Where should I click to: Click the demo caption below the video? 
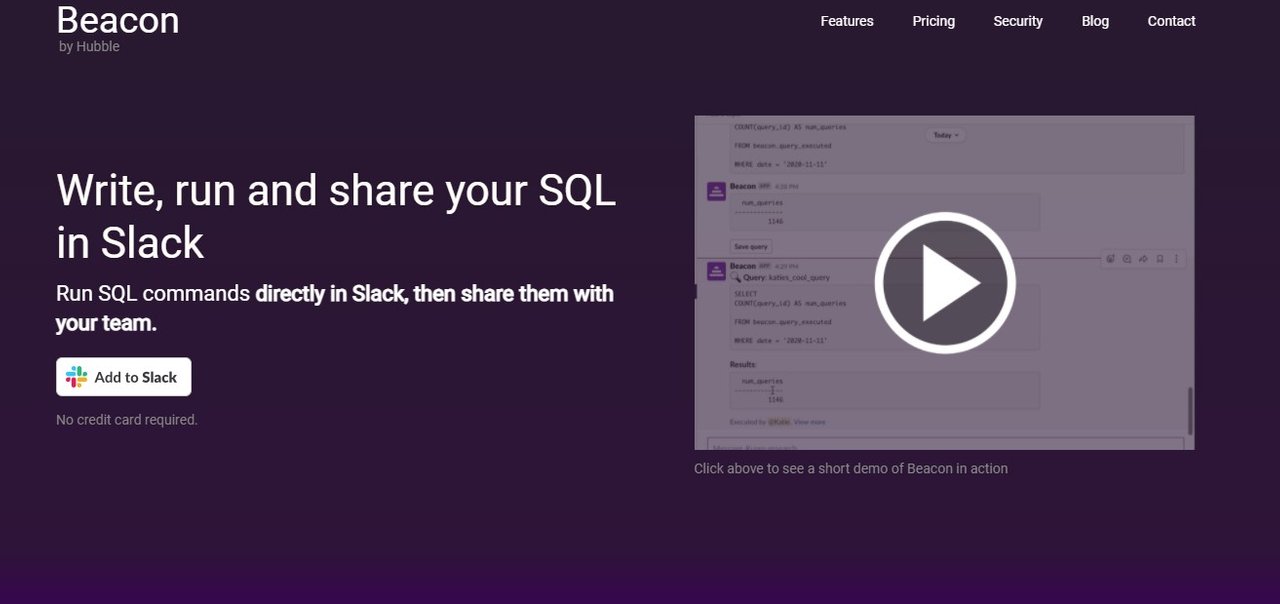851,468
